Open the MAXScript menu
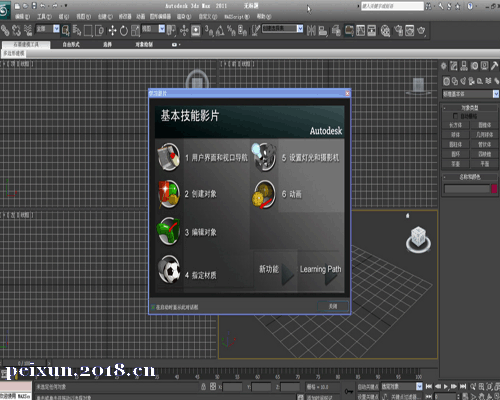Screen dimensions: 500x400 237,16
